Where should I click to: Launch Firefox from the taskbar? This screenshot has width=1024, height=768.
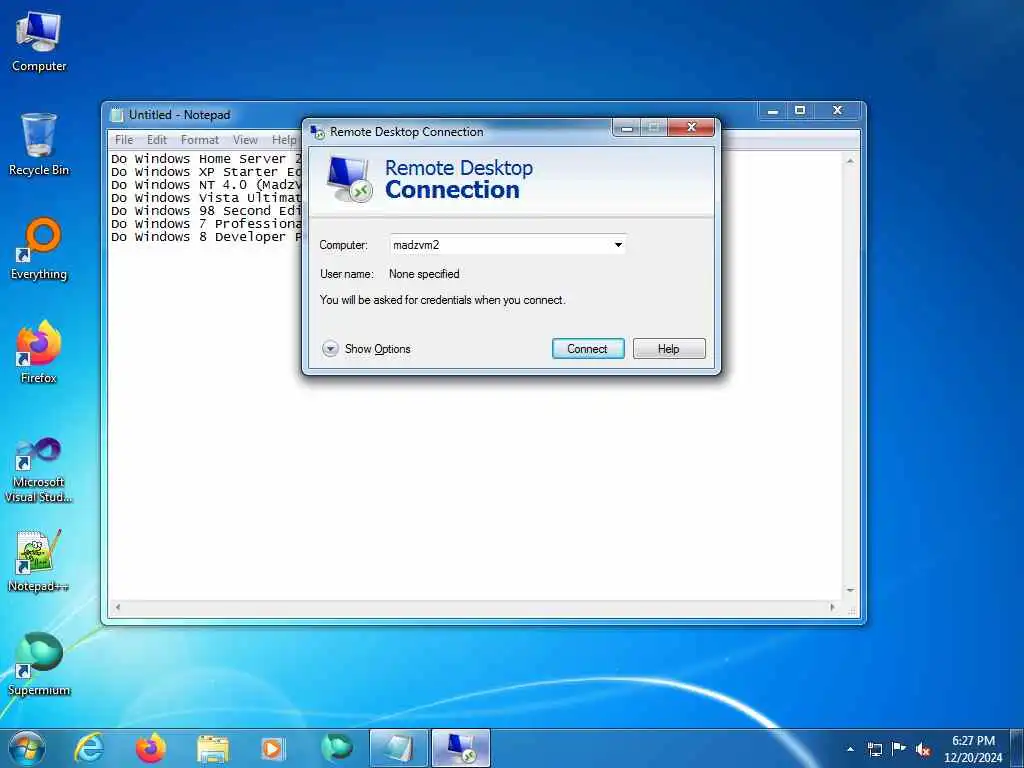pos(151,749)
